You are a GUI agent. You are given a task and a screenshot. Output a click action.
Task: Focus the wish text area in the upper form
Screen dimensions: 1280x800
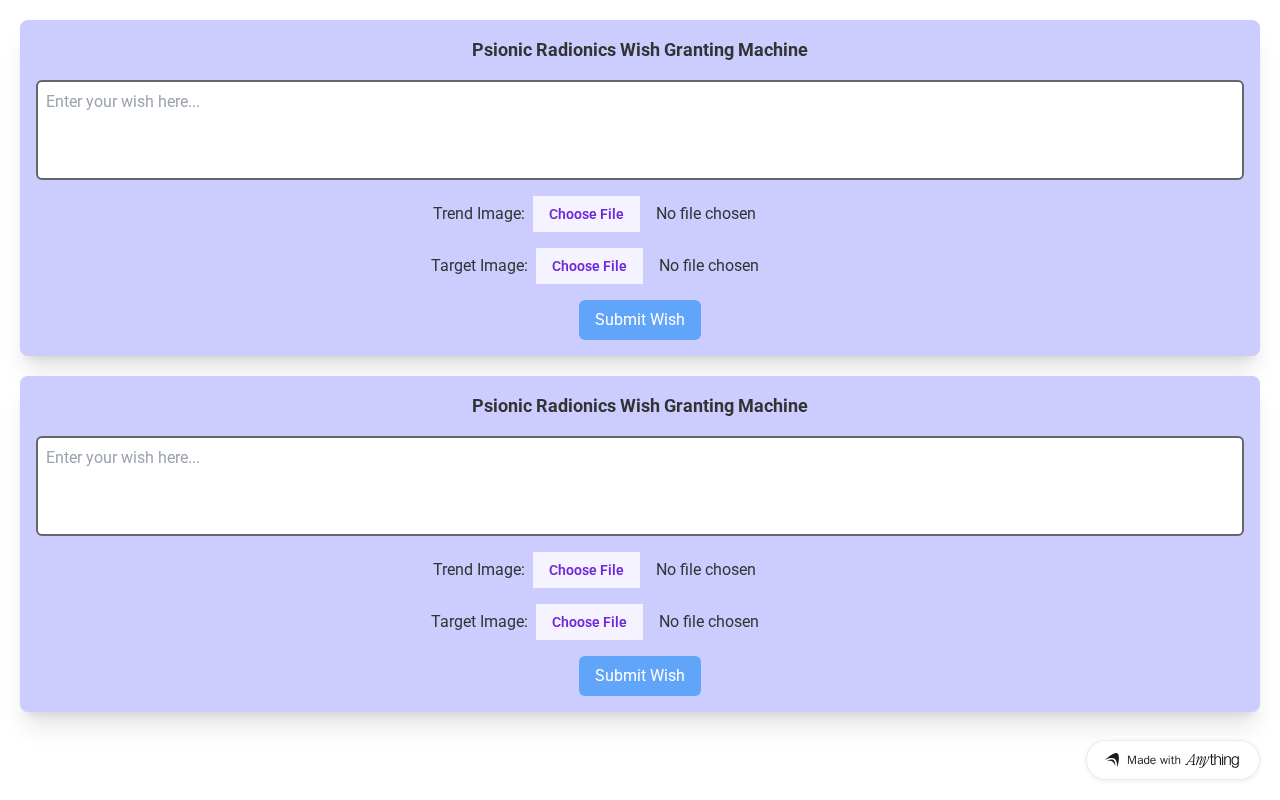[x=640, y=130]
